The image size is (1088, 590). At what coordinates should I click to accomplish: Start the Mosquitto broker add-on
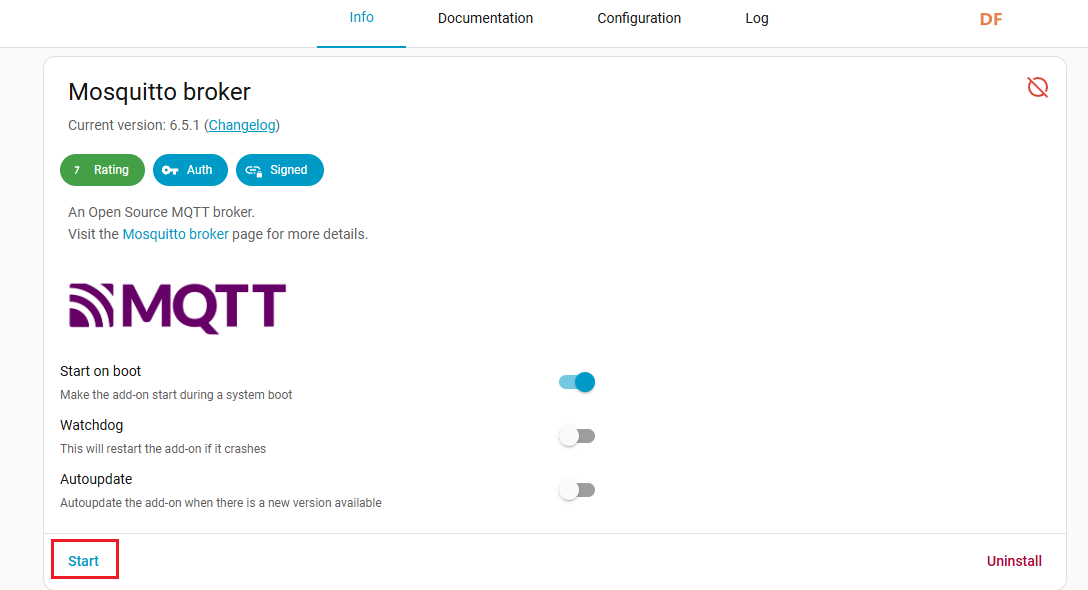(x=83, y=561)
